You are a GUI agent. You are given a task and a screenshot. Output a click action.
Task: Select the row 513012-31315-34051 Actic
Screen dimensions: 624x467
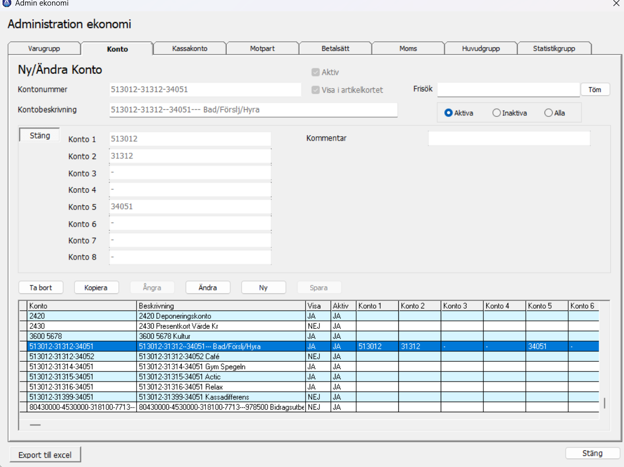tap(309, 377)
